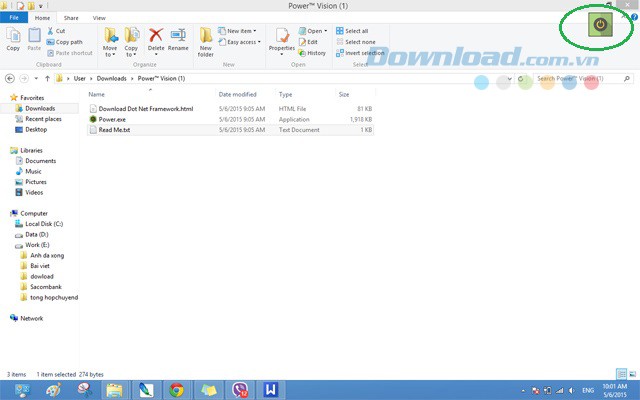Screen dimensions: 640x400
Task: Select the Power.exe file
Action: click(112, 119)
